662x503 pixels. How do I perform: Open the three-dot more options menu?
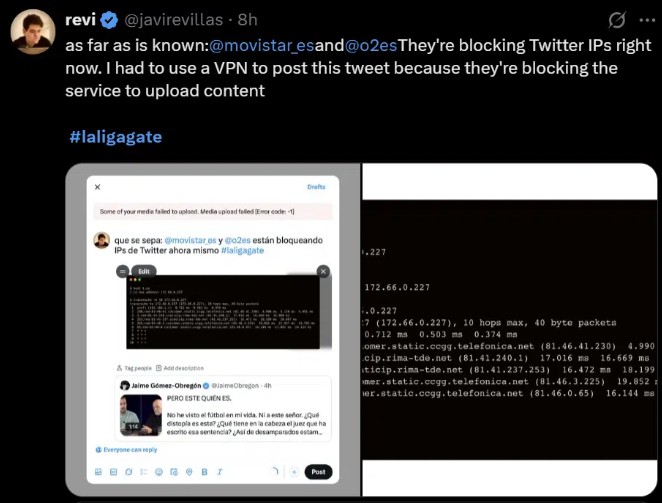coord(647,20)
